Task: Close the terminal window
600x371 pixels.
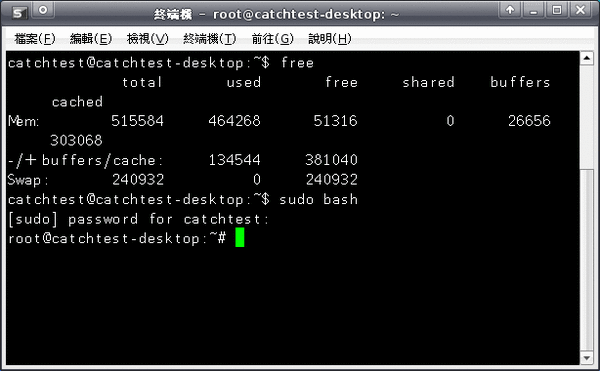Action: click(x=580, y=10)
